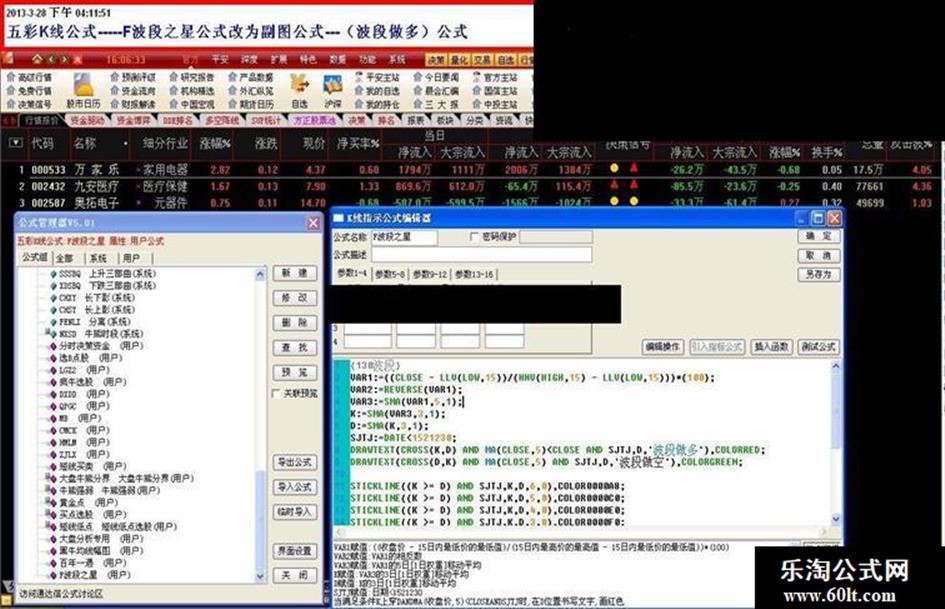Open the 系统 menu in the top bar
Screen dimensions: 945x609
pos(397,60)
